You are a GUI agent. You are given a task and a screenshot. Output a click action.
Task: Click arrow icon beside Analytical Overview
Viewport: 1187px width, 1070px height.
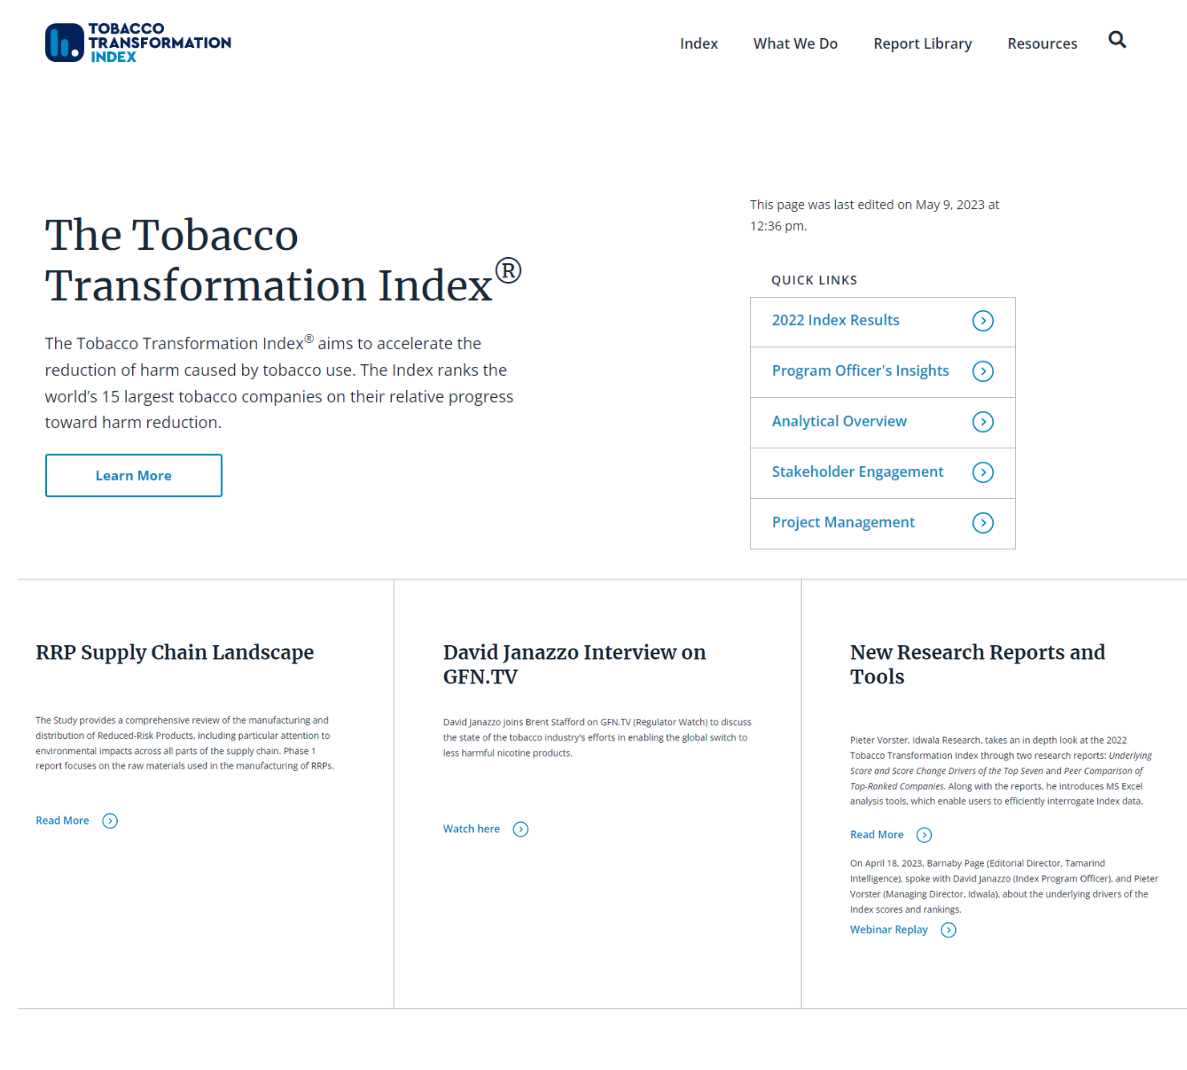[x=983, y=422]
